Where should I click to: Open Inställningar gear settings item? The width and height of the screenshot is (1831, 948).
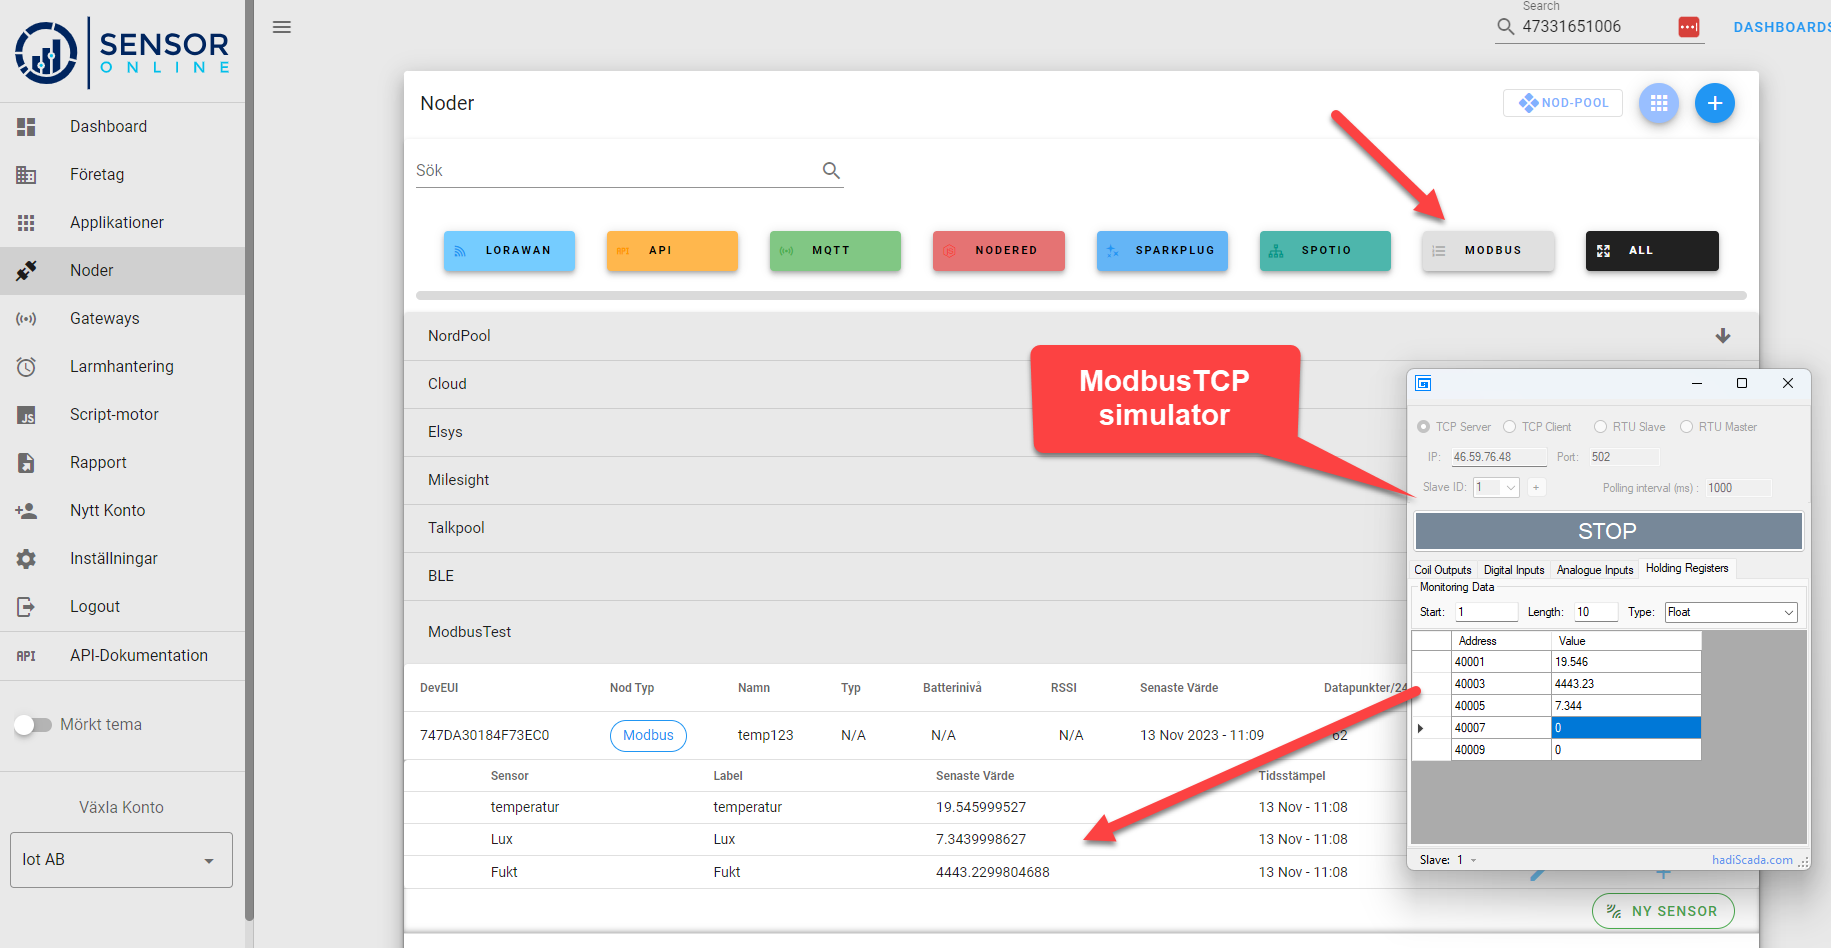point(113,558)
